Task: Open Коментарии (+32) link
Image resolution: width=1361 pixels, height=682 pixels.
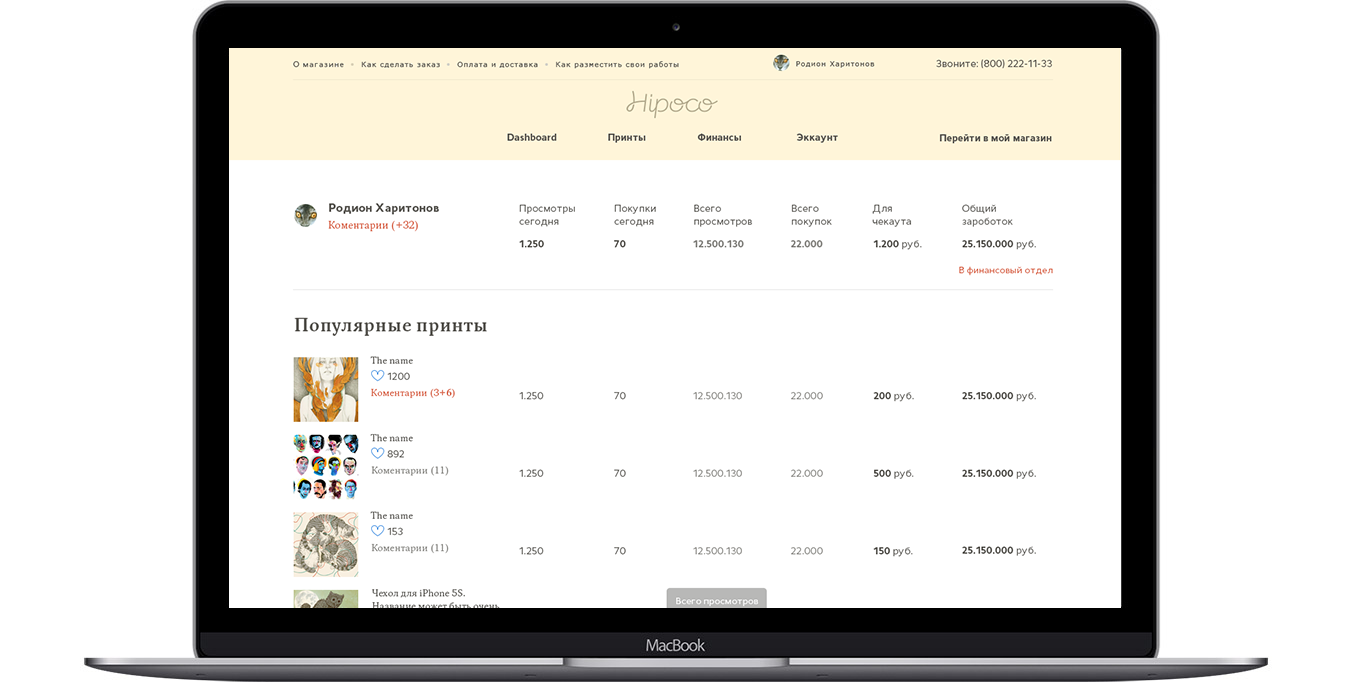Action: coord(373,225)
